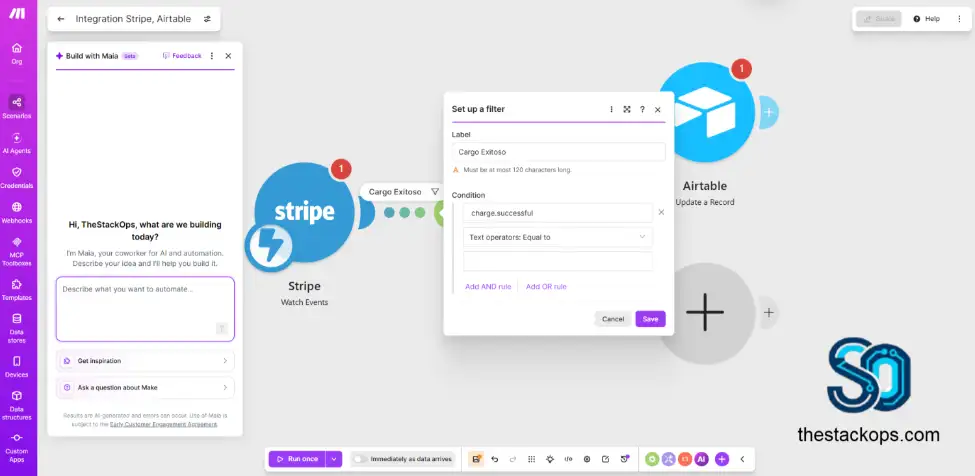This screenshot has height=476, width=975.
Task: Open the top-right three-dot menu
Action: click(959, 19)
